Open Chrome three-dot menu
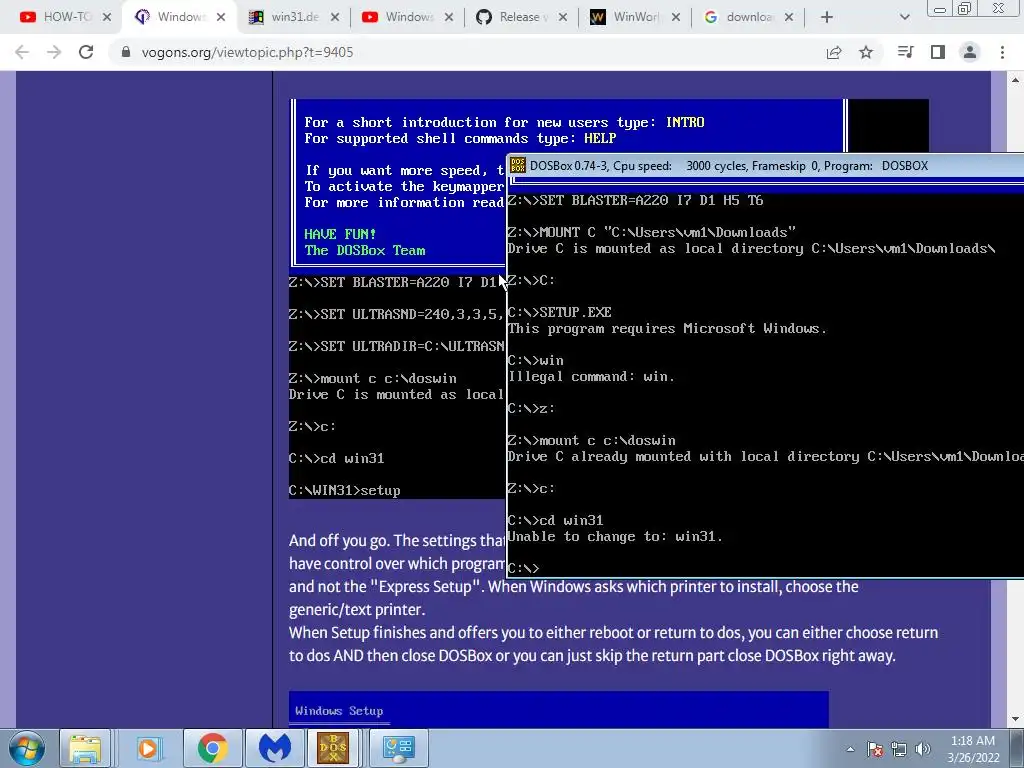The image size is (1024, 768). pos(1002,52)
